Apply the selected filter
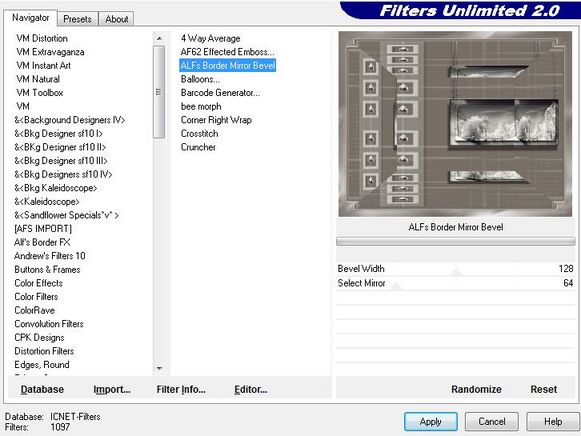The width and height of the screenshot is (581, 436). (431, 422)
